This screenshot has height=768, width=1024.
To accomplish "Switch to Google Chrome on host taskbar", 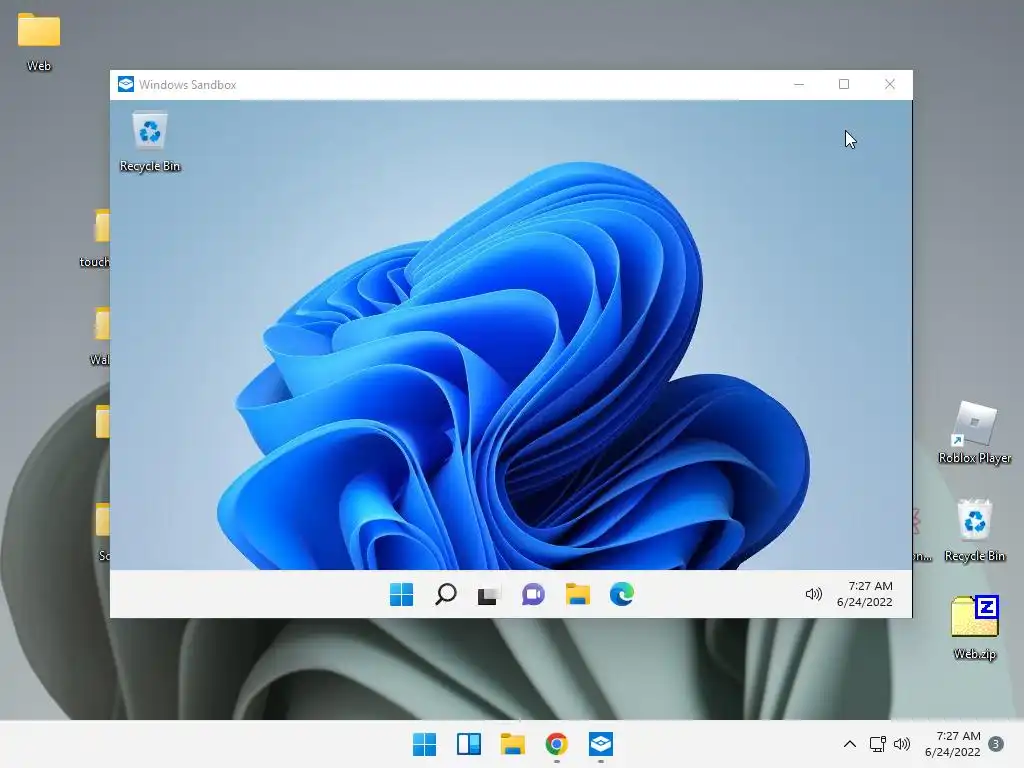I will tap(556, 744).
